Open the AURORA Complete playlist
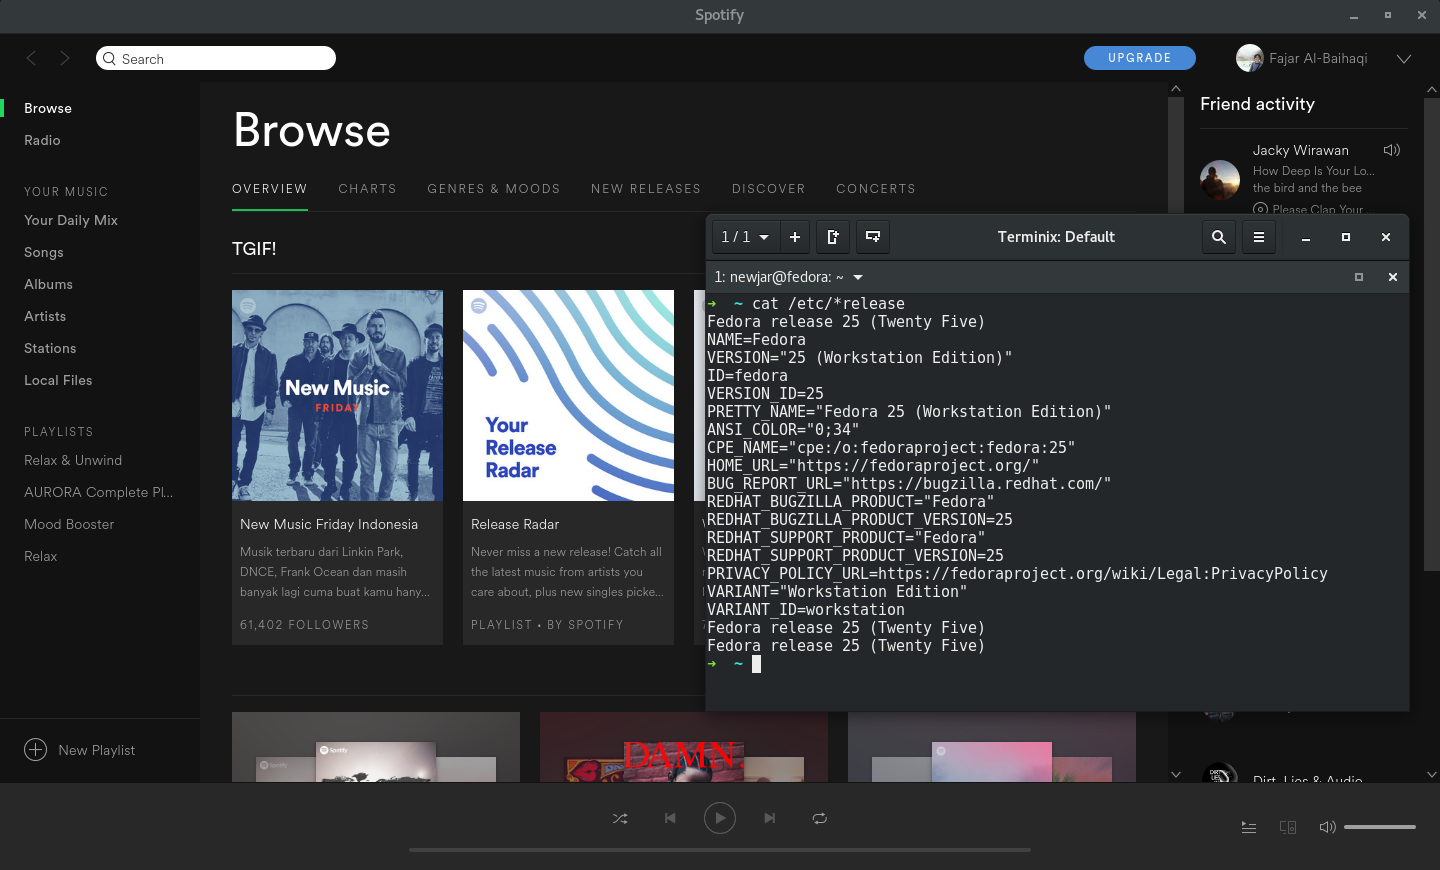 click(x=99, y=492)
